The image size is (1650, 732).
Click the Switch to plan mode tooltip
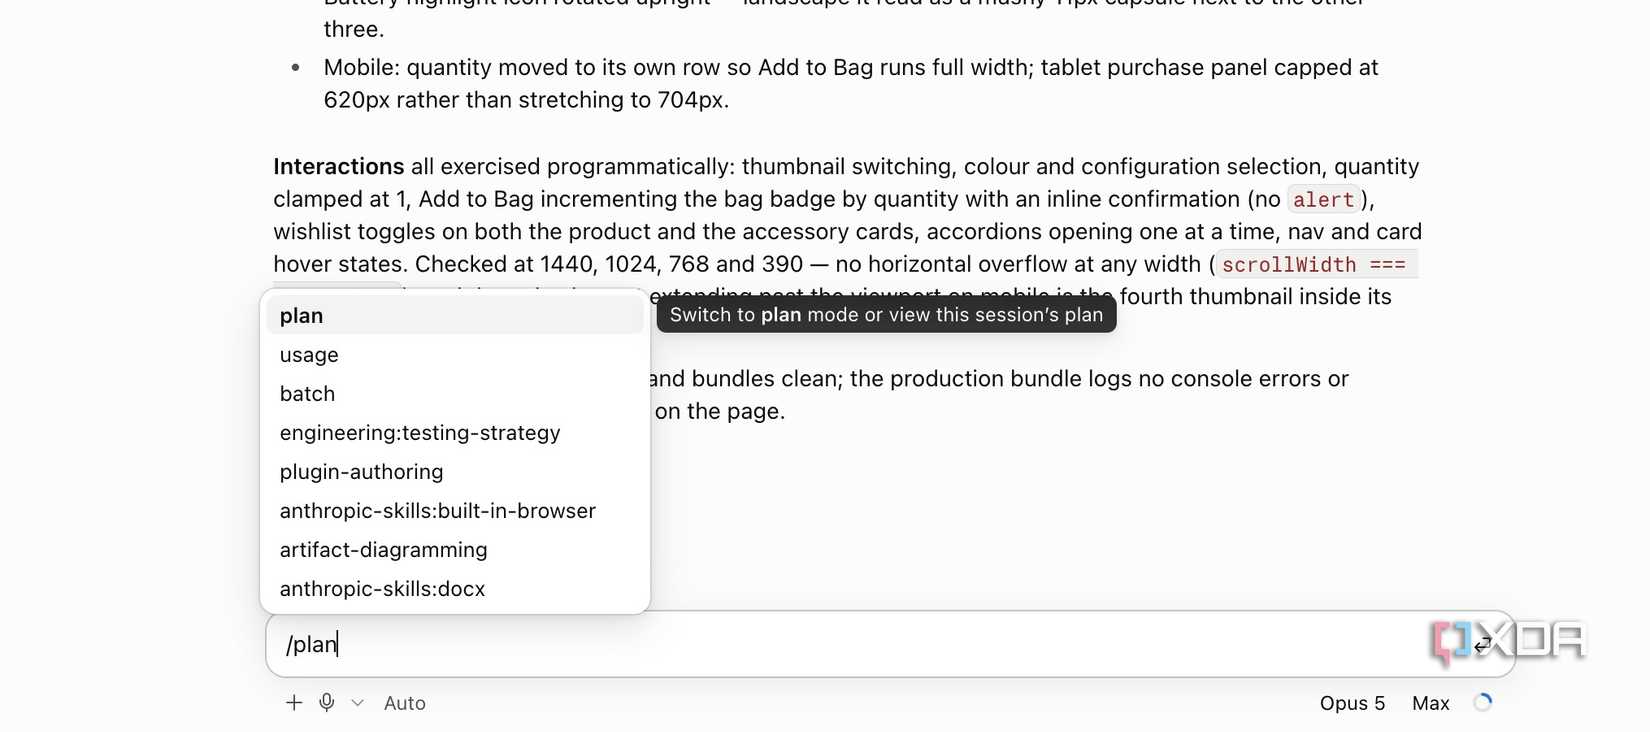[x=886, y=315]
